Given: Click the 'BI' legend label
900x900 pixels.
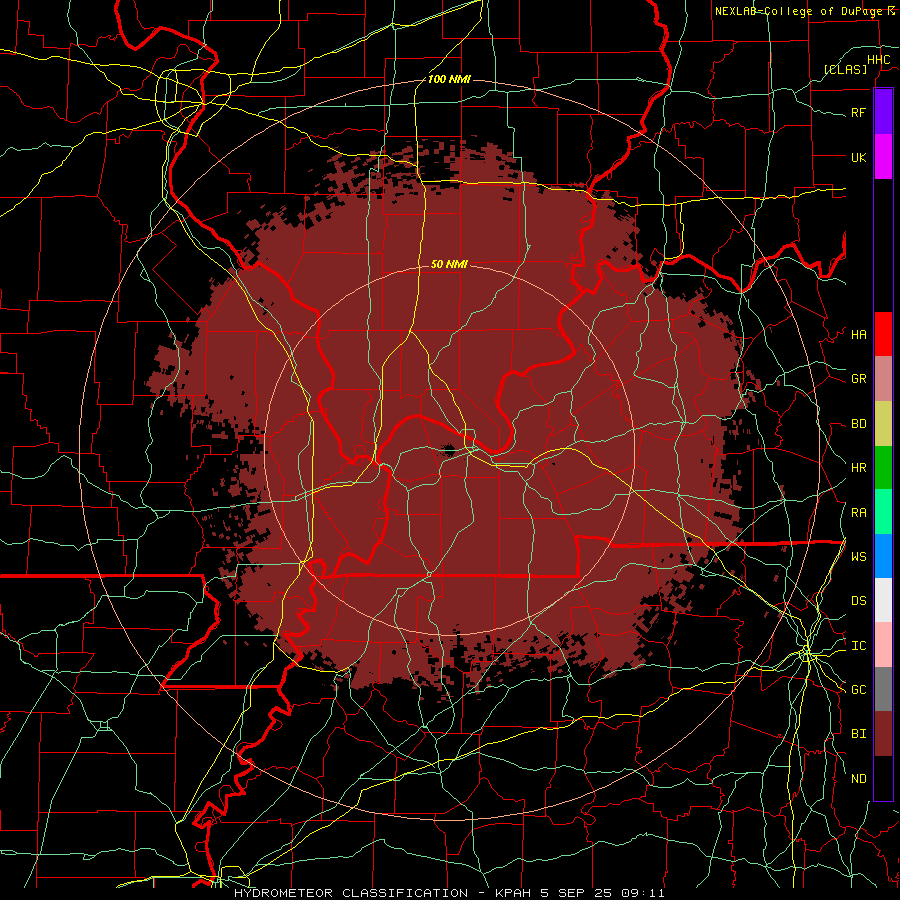Looking at the screenshot, I should coord(858,734).
